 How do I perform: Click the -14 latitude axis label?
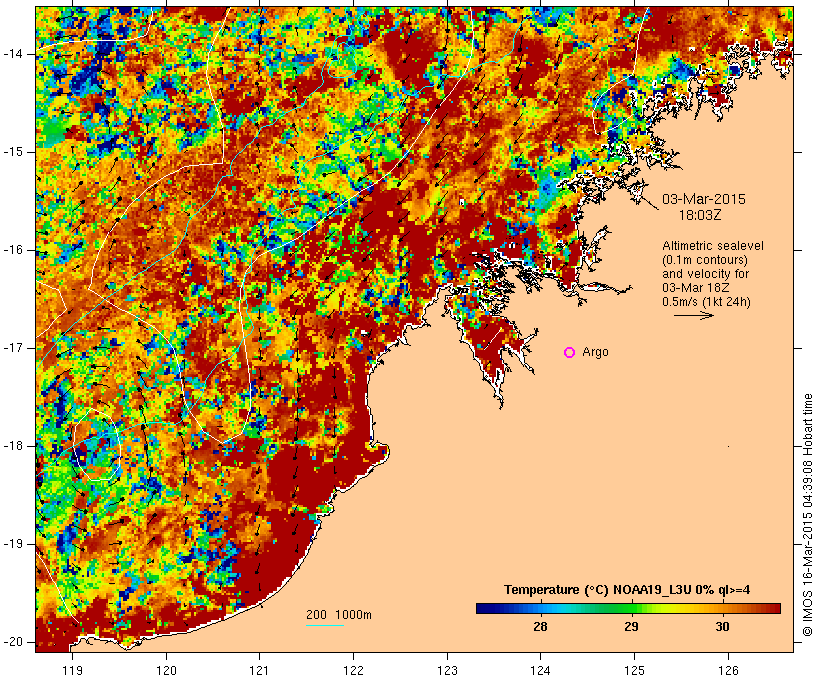pos(12,54)
